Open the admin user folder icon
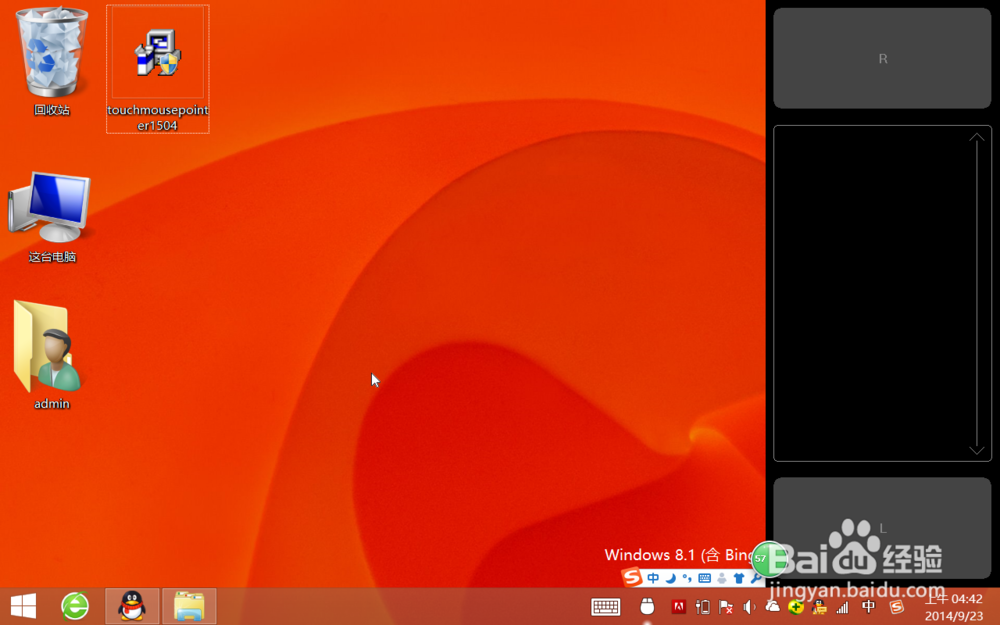This screenshot has width=1000, height=625. [x=51, y=355]
